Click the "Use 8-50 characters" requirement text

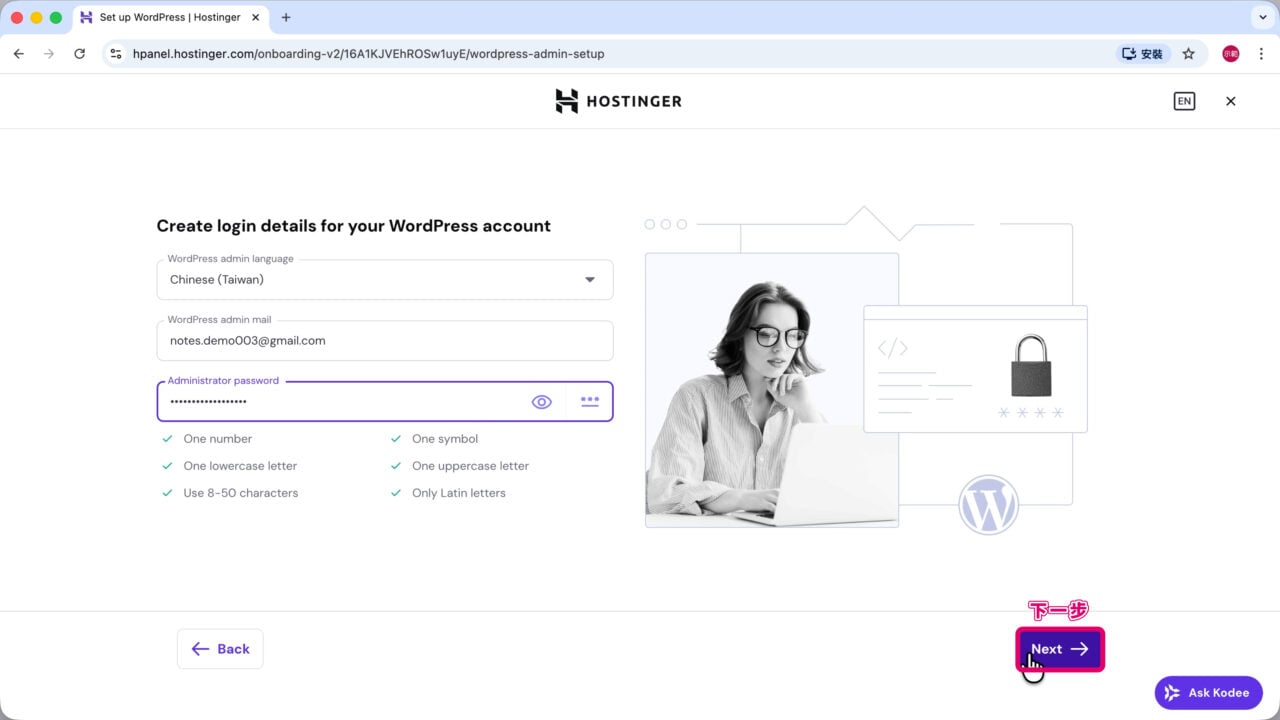pos(241,493)
